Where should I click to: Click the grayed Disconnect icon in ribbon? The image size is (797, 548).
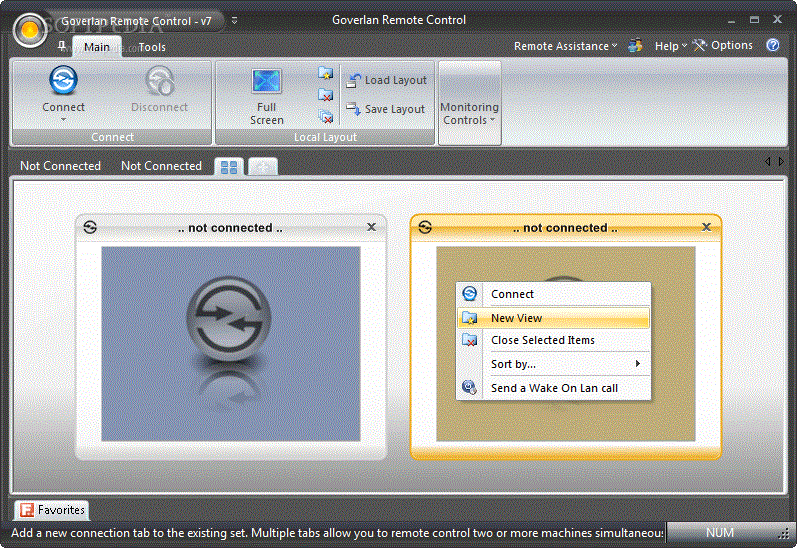(x=160, y=81)
